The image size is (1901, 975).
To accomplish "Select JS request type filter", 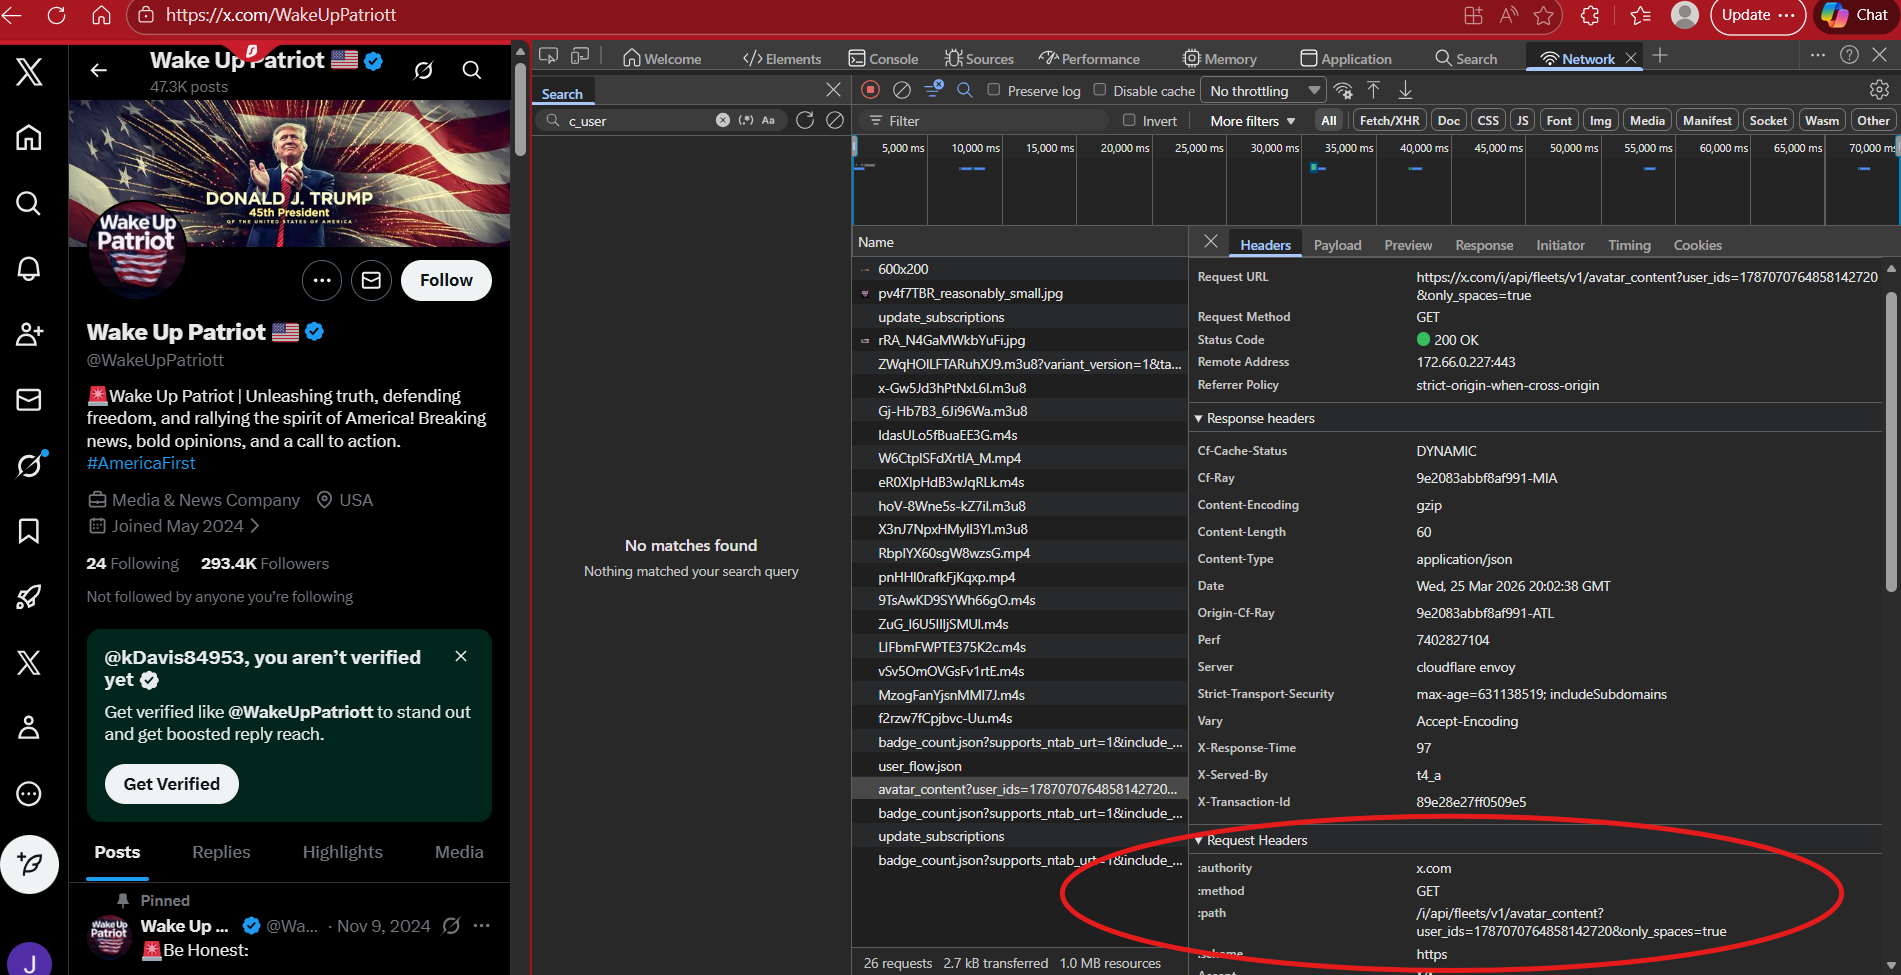I will (x=1522, y=120).
